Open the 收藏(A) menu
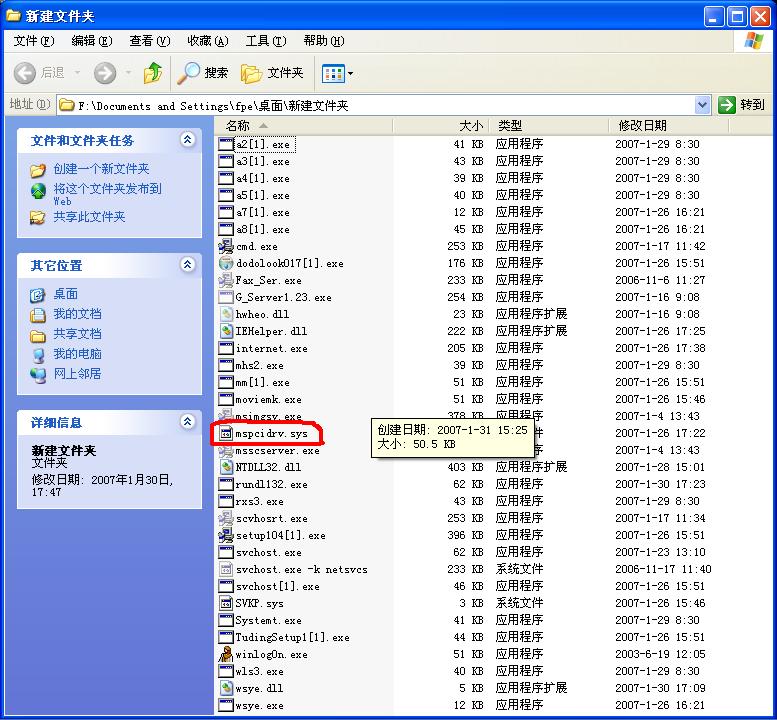Screen dimensions: 777x720 coord(208,41)
